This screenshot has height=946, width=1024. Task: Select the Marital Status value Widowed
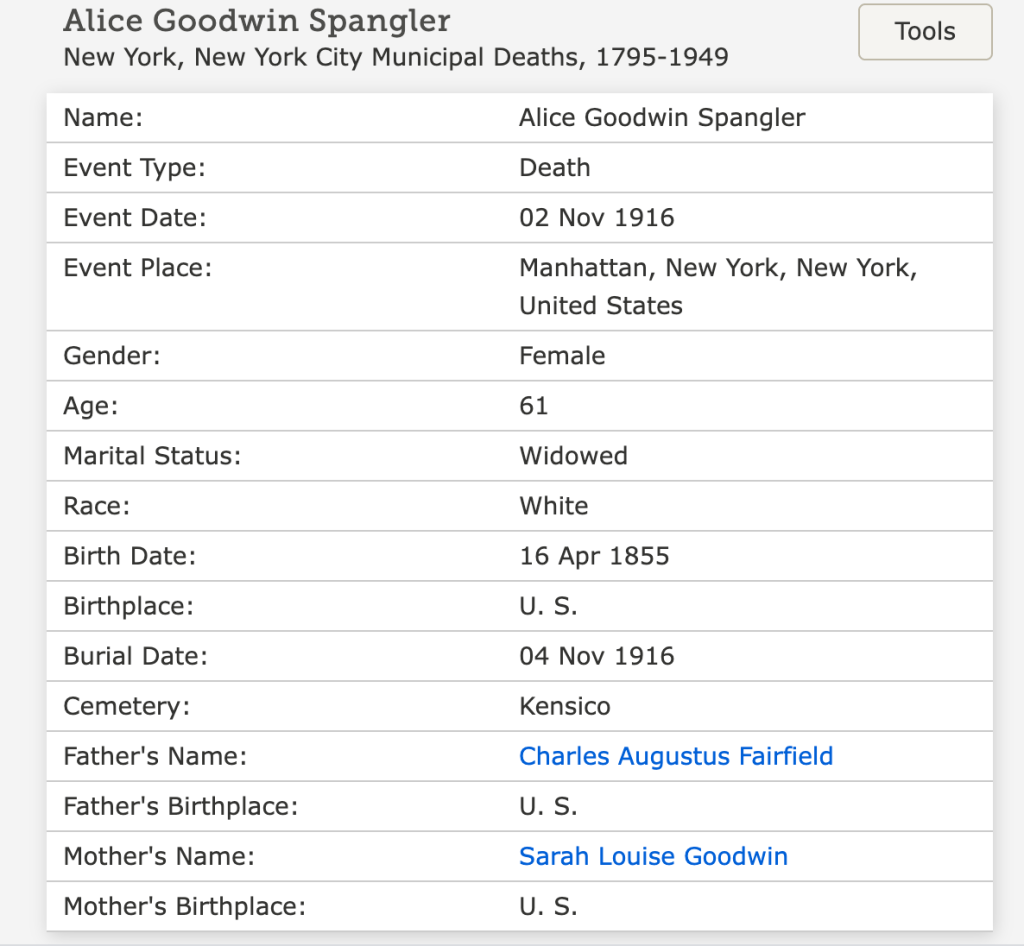[573, 456]
